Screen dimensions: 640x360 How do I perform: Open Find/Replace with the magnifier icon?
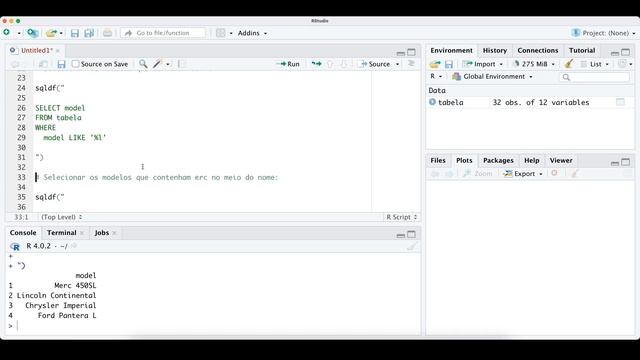click(143, 64)
